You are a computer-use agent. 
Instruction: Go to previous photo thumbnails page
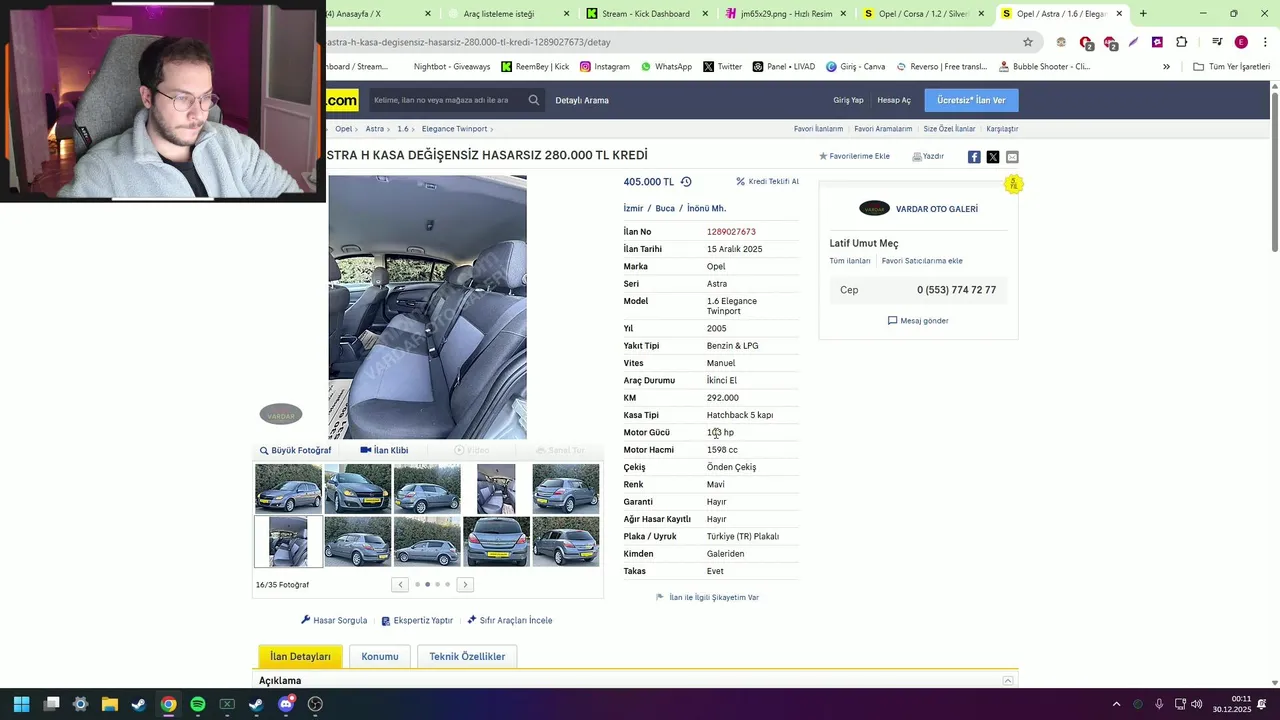400,584
